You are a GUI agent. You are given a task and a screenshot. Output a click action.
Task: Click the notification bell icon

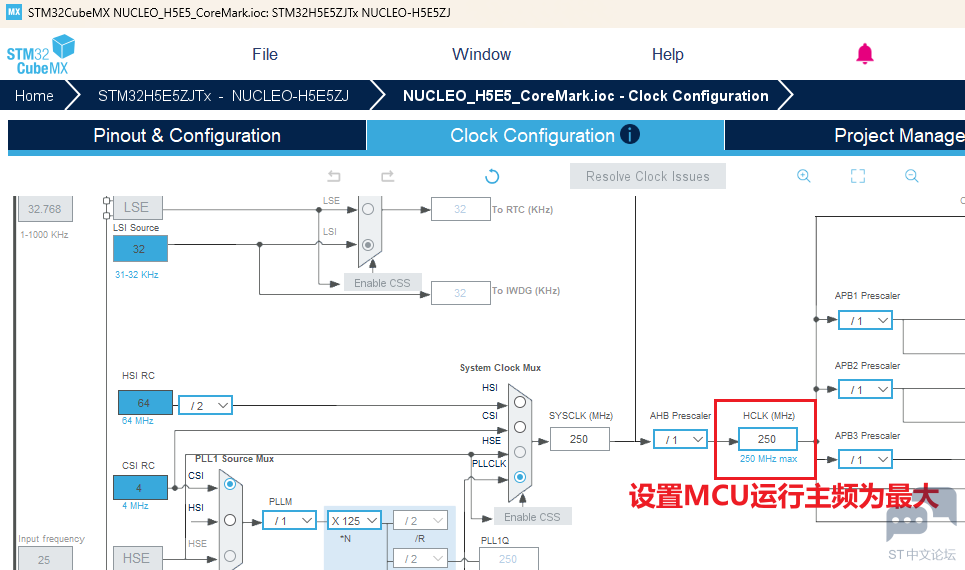[865, 54]
